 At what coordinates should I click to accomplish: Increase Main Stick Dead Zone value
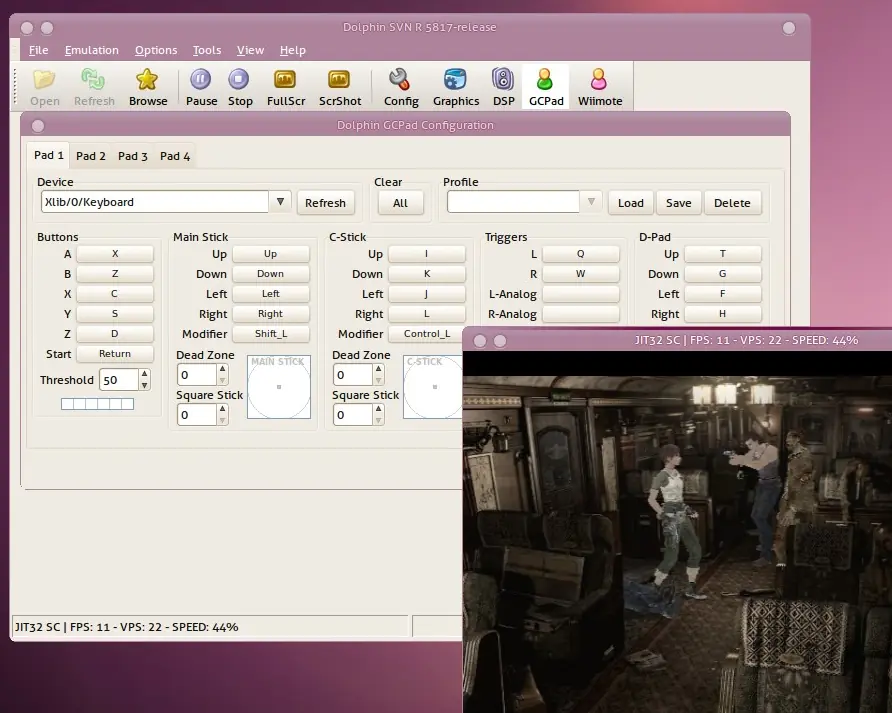tap(222, 369)
